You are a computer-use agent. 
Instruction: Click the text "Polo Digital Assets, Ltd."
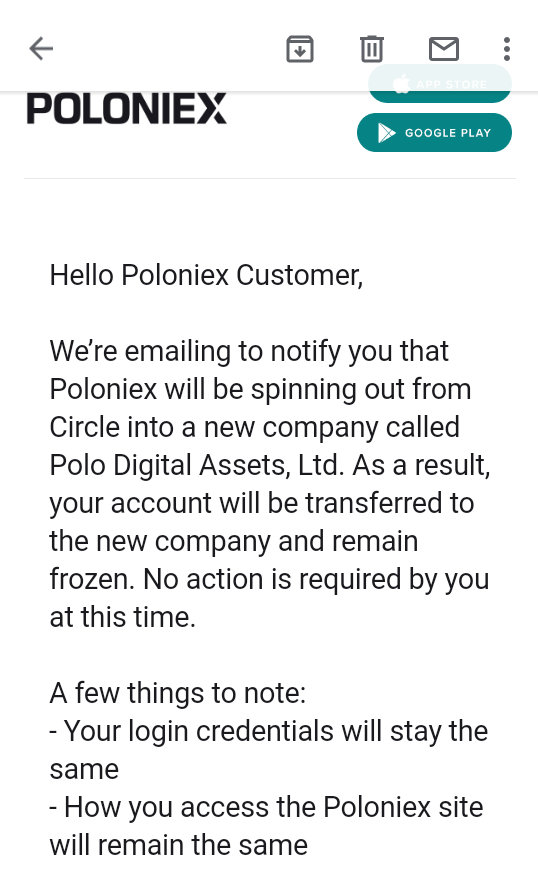pos(197,465)
